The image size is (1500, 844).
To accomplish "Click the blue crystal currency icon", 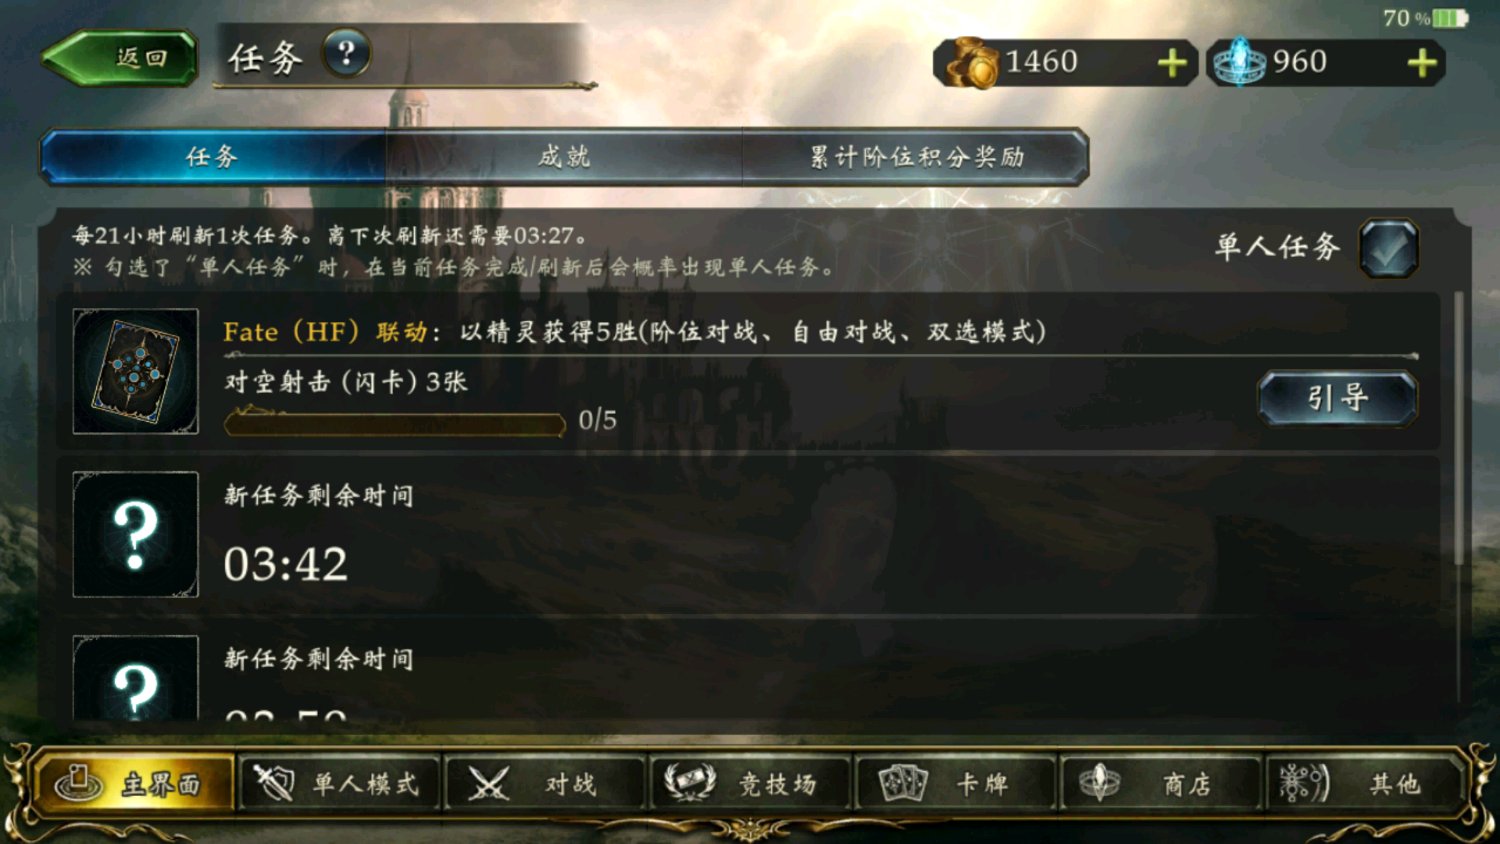I will (1239, 62).
